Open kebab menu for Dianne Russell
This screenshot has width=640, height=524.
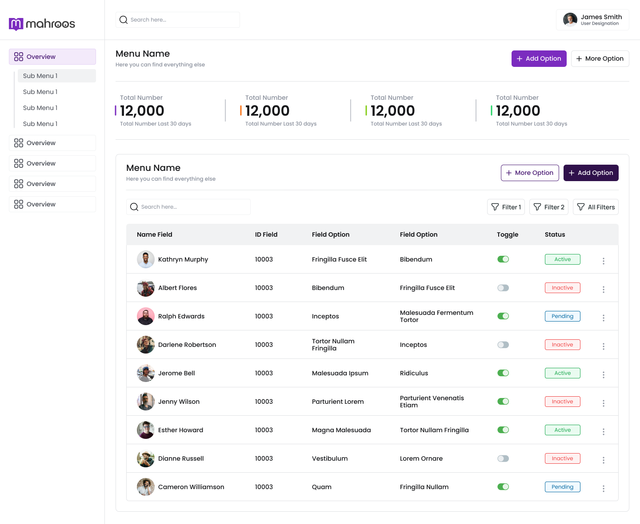click(x=603, y=460)
